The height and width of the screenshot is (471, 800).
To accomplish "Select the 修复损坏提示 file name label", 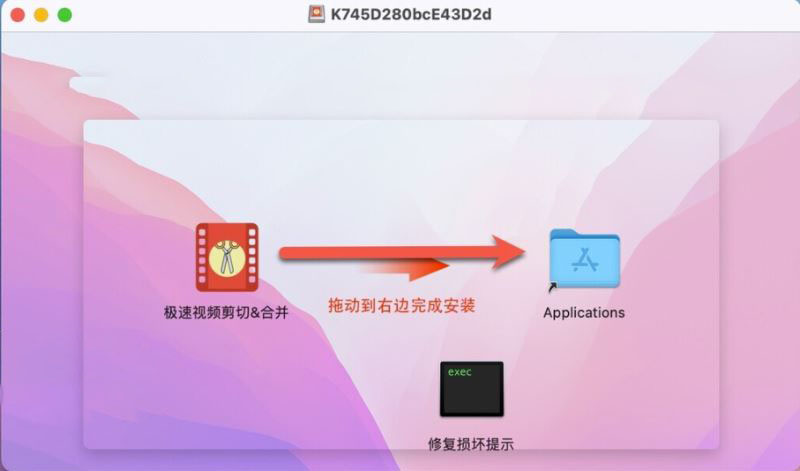I will click(x=470, y=444).
